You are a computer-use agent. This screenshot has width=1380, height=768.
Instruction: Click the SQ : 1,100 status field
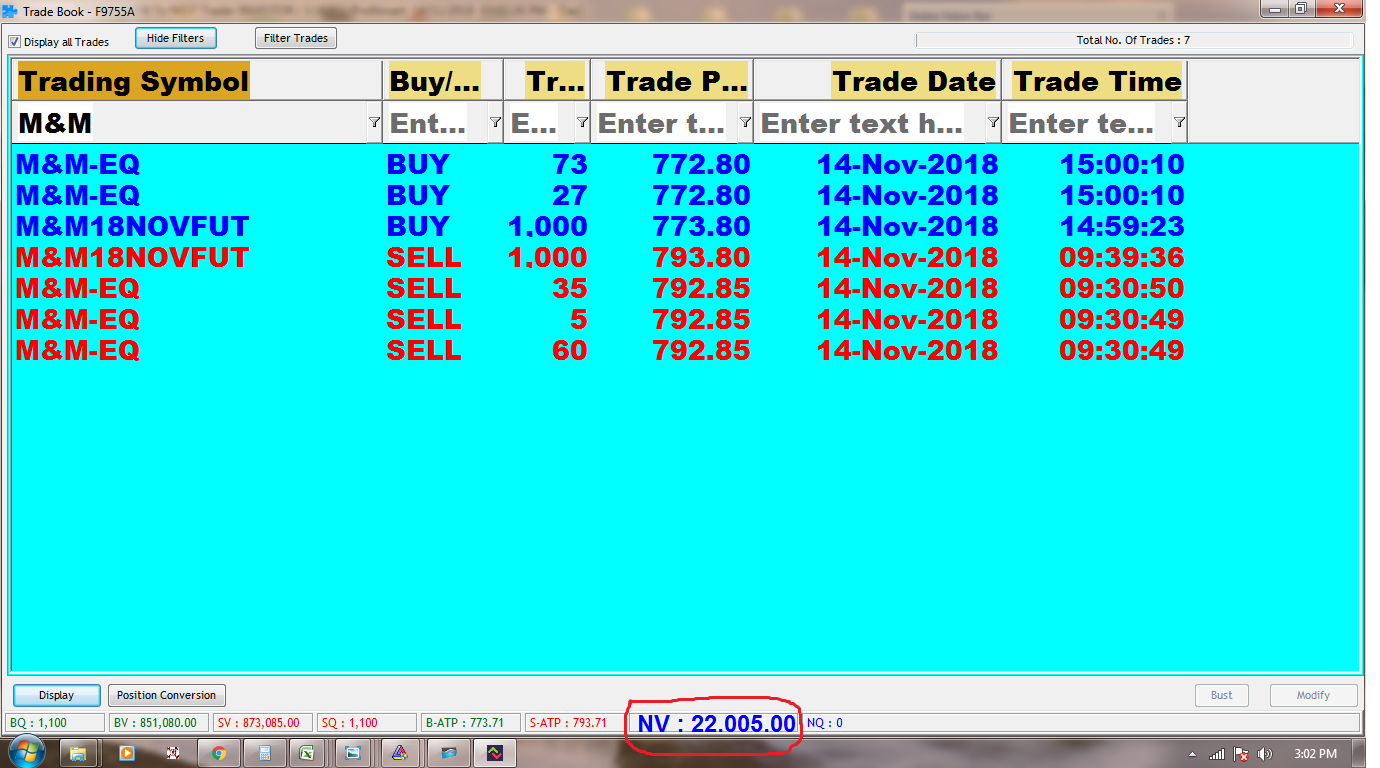coord(367,722)
